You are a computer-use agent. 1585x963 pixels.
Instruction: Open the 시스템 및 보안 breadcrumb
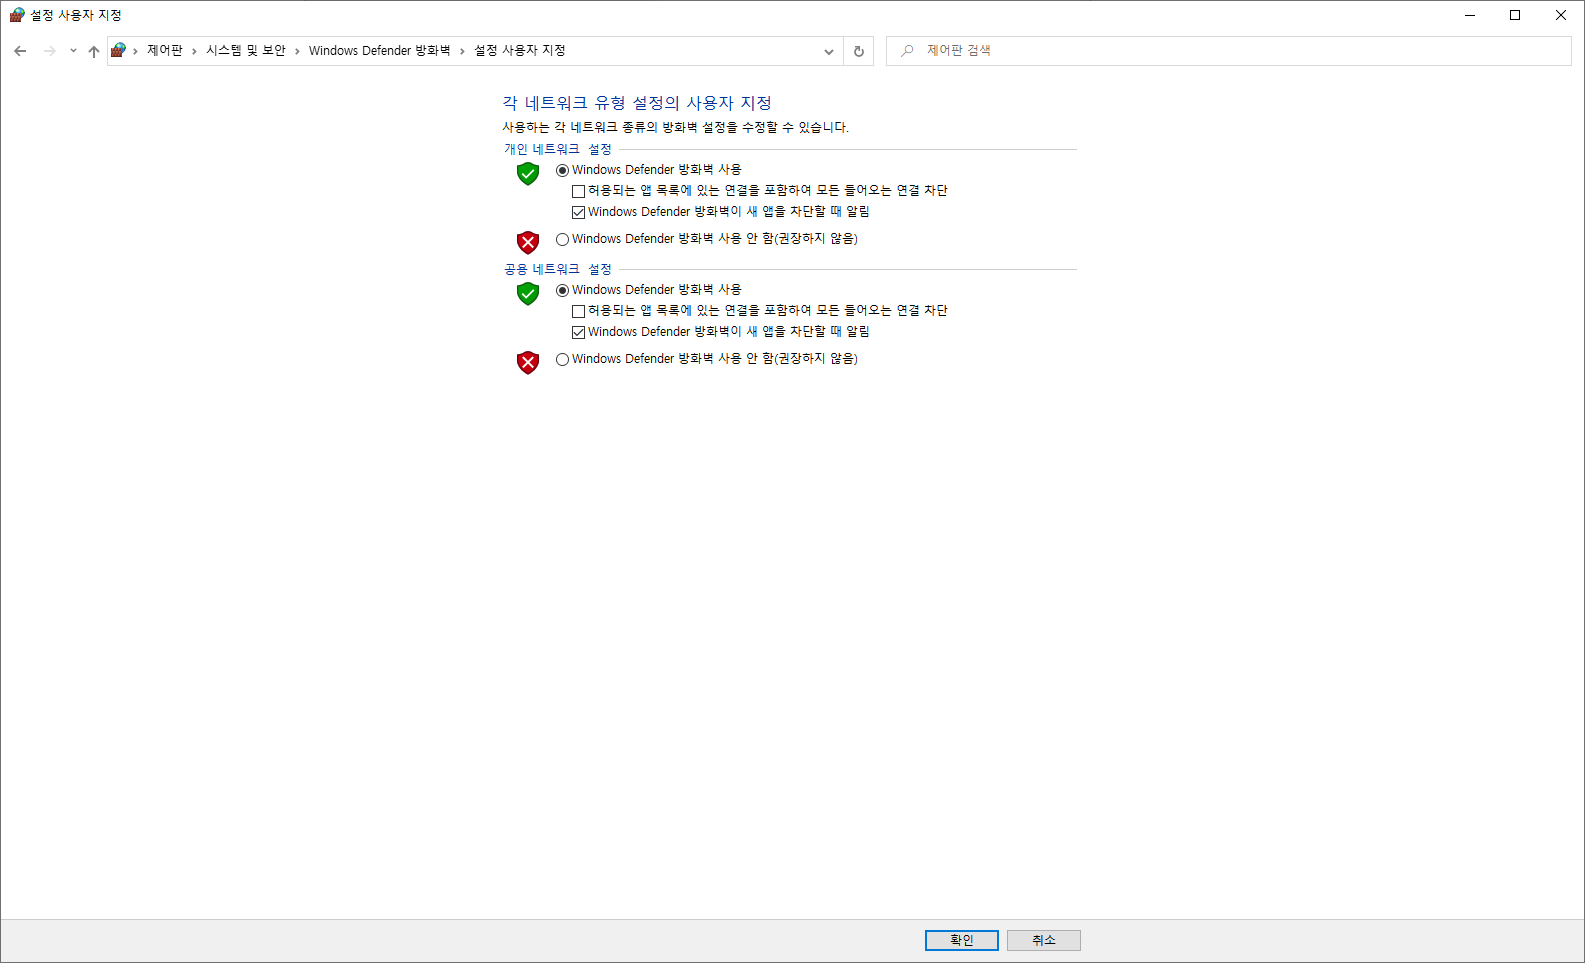pos(246,51)
